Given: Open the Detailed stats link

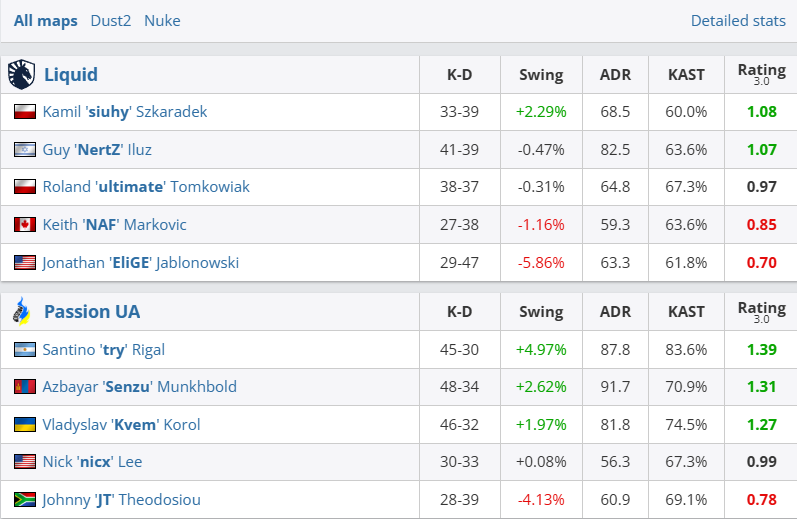Looking at the screenshot, I should pos(737,20).
